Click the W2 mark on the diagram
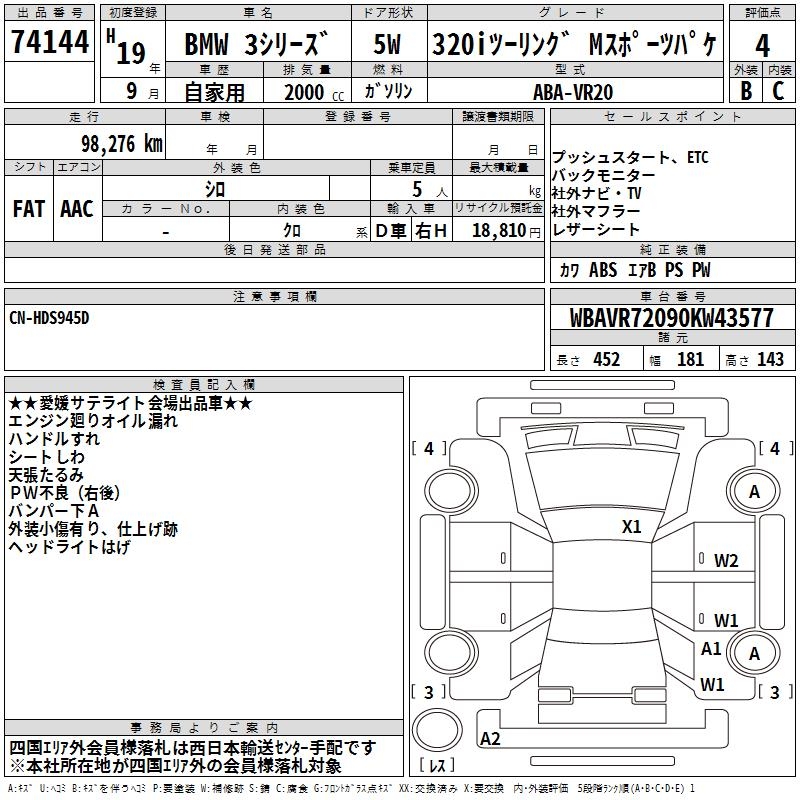The width and height of the screenshot is (800, 800). (x=726, y=561)
